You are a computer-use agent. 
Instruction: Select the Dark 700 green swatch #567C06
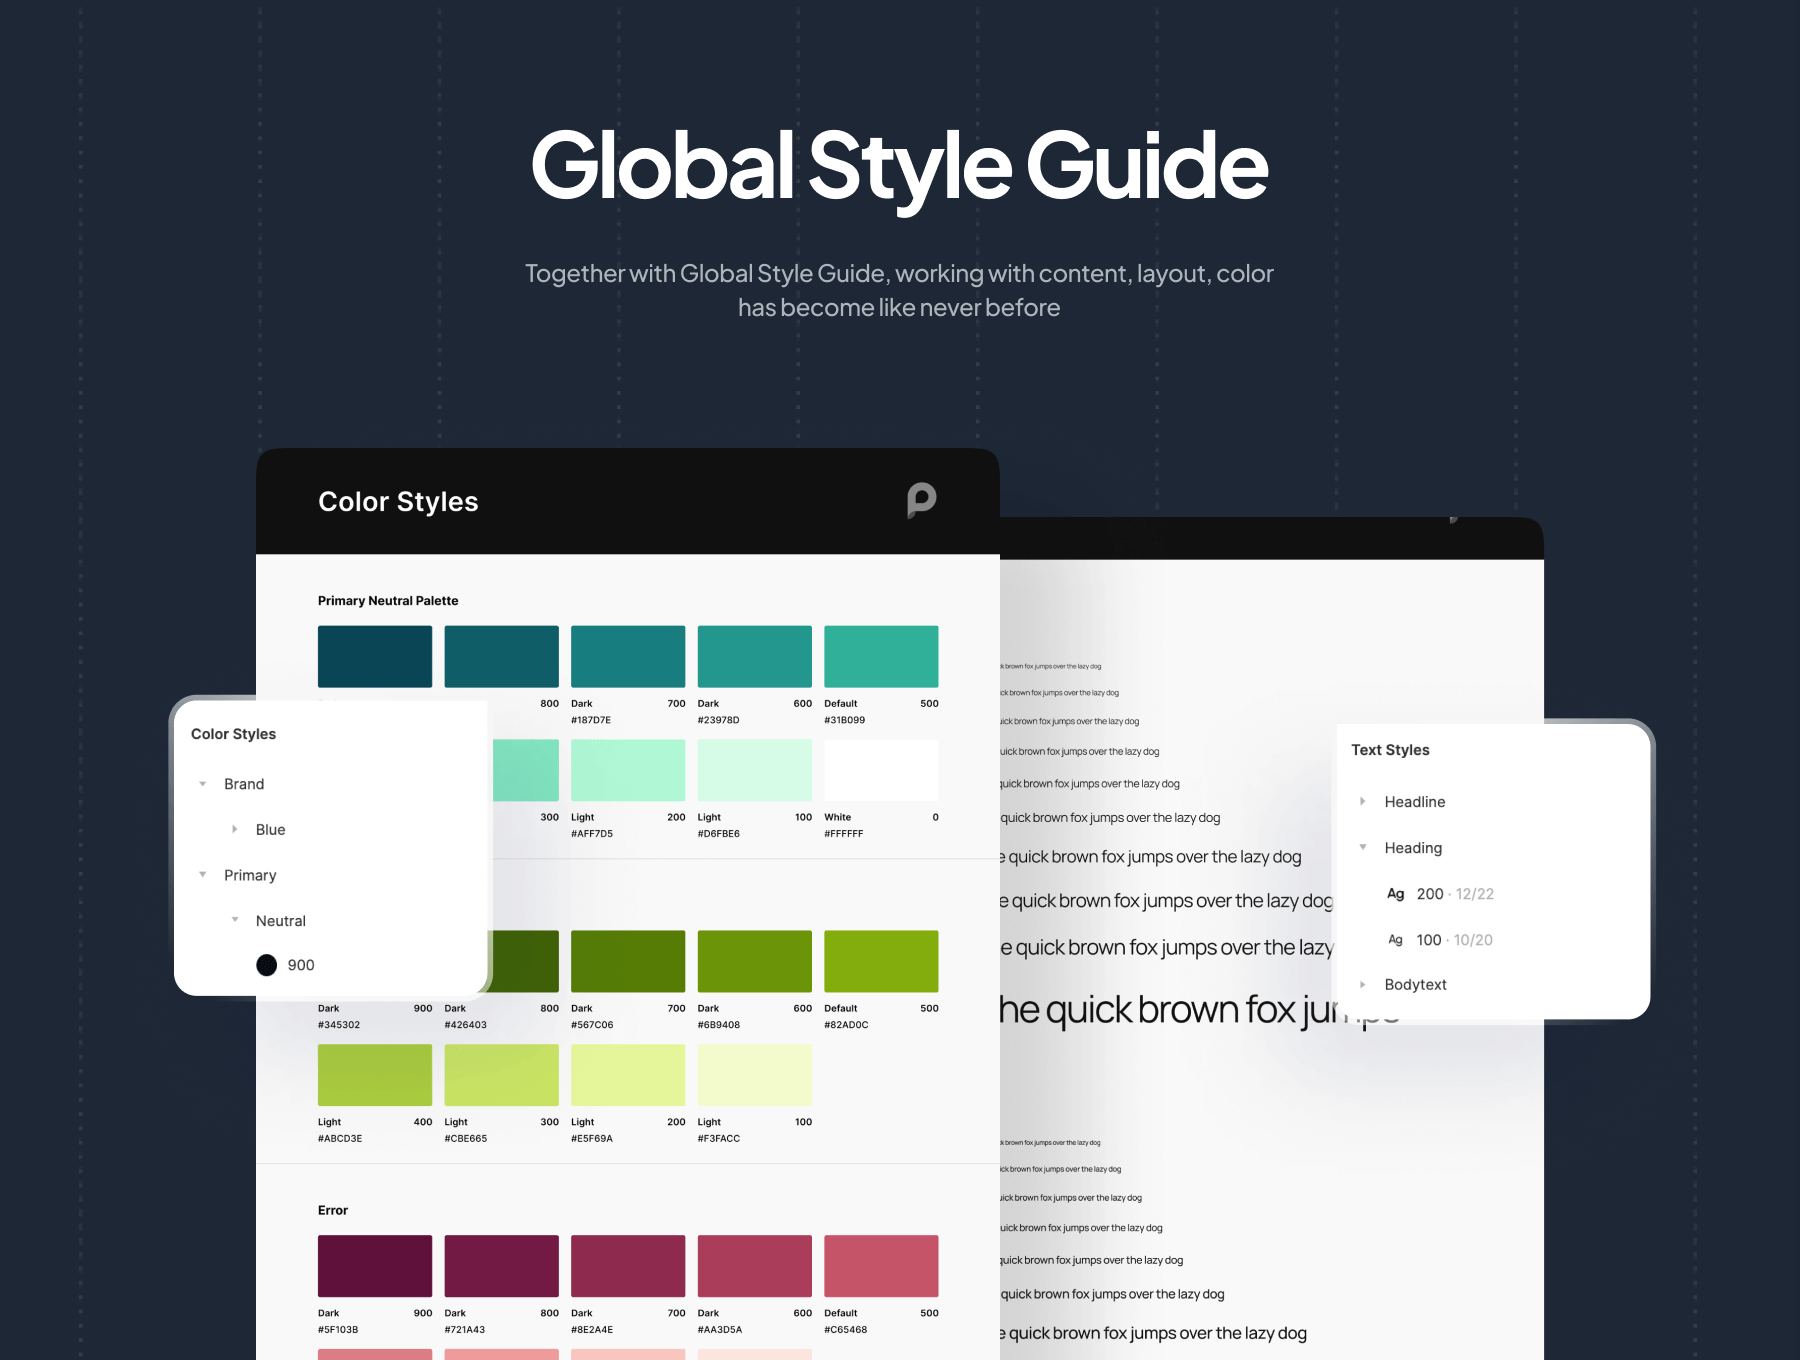pos(628,961)
